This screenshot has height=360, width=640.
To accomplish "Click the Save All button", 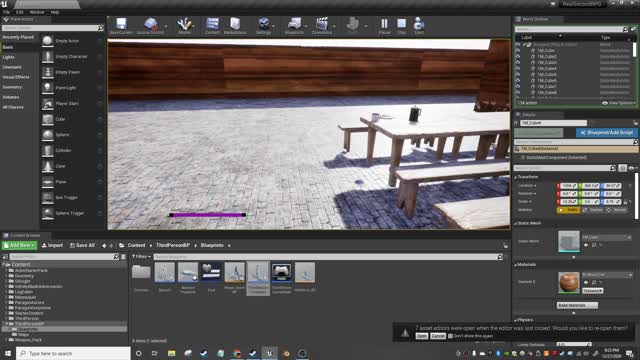I will 82,245.
